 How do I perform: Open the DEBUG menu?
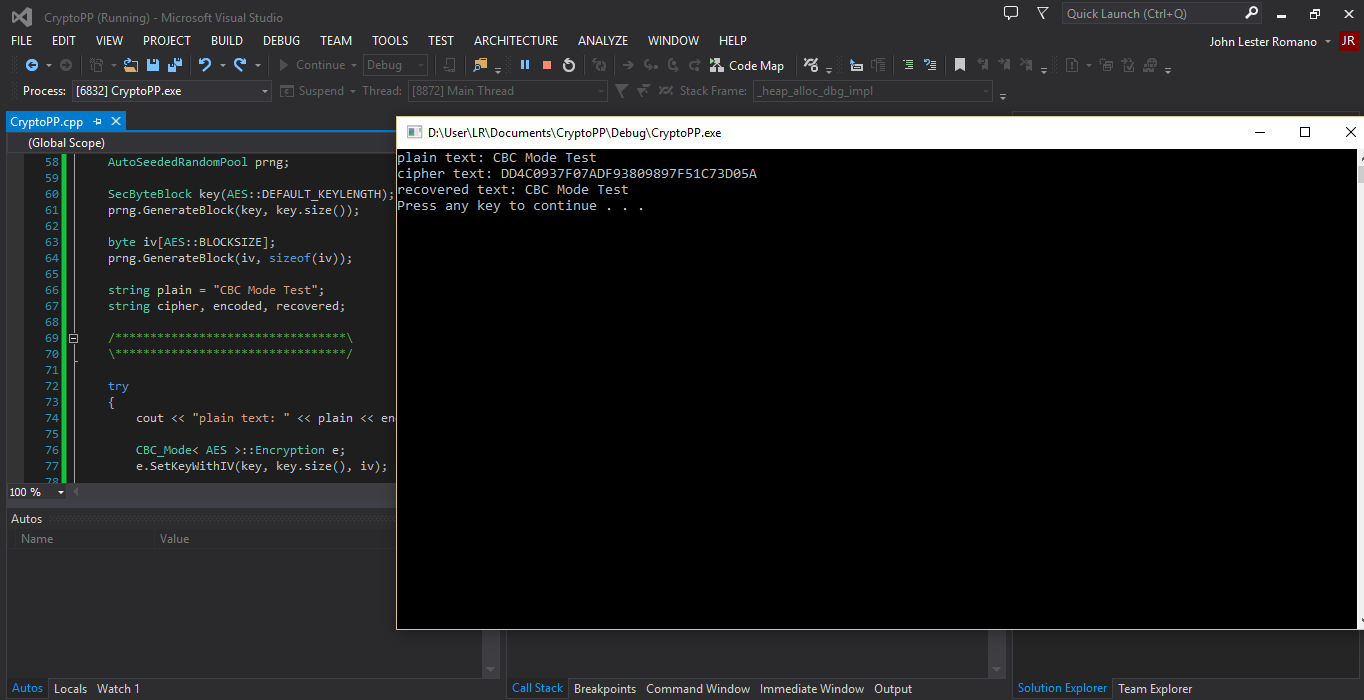pyautogui.click(x=281, y=41)
